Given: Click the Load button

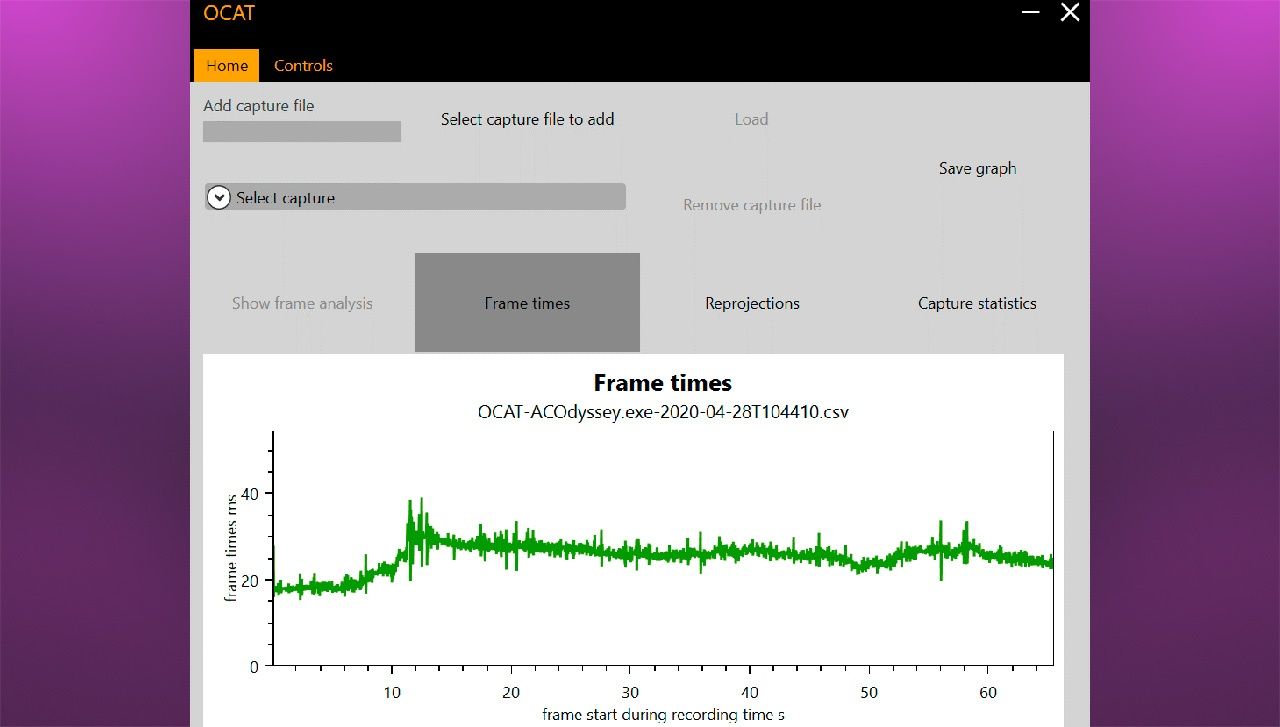Looking at the screenshot, I should (x=751, y=119).
